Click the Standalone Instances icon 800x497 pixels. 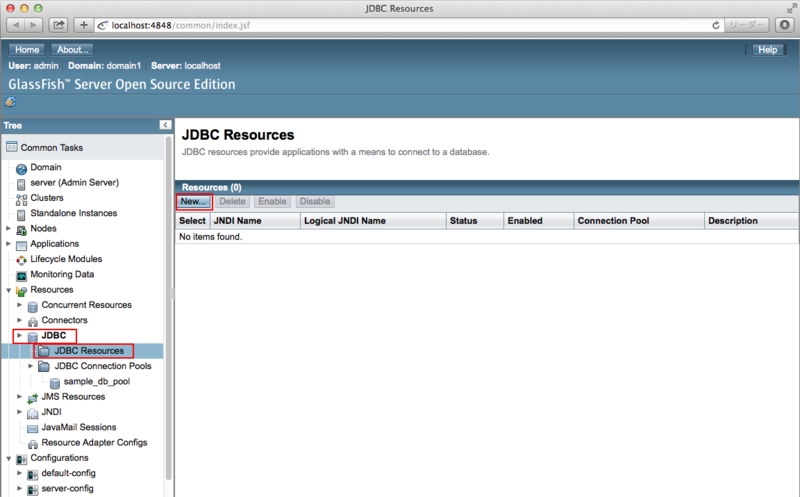(x=21, y=215)
